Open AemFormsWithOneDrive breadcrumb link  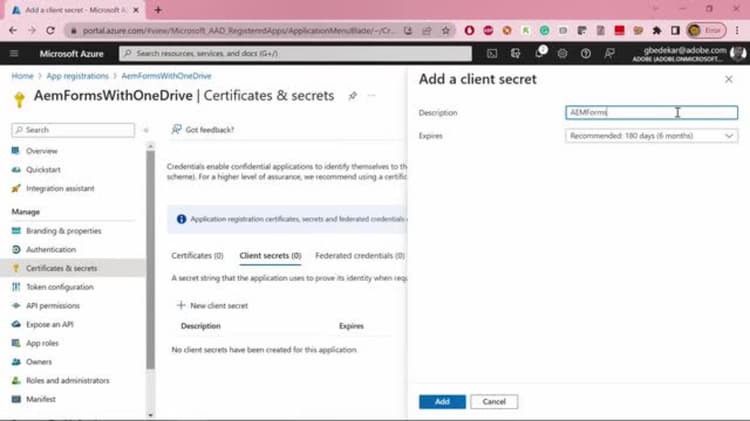(166, 76)
